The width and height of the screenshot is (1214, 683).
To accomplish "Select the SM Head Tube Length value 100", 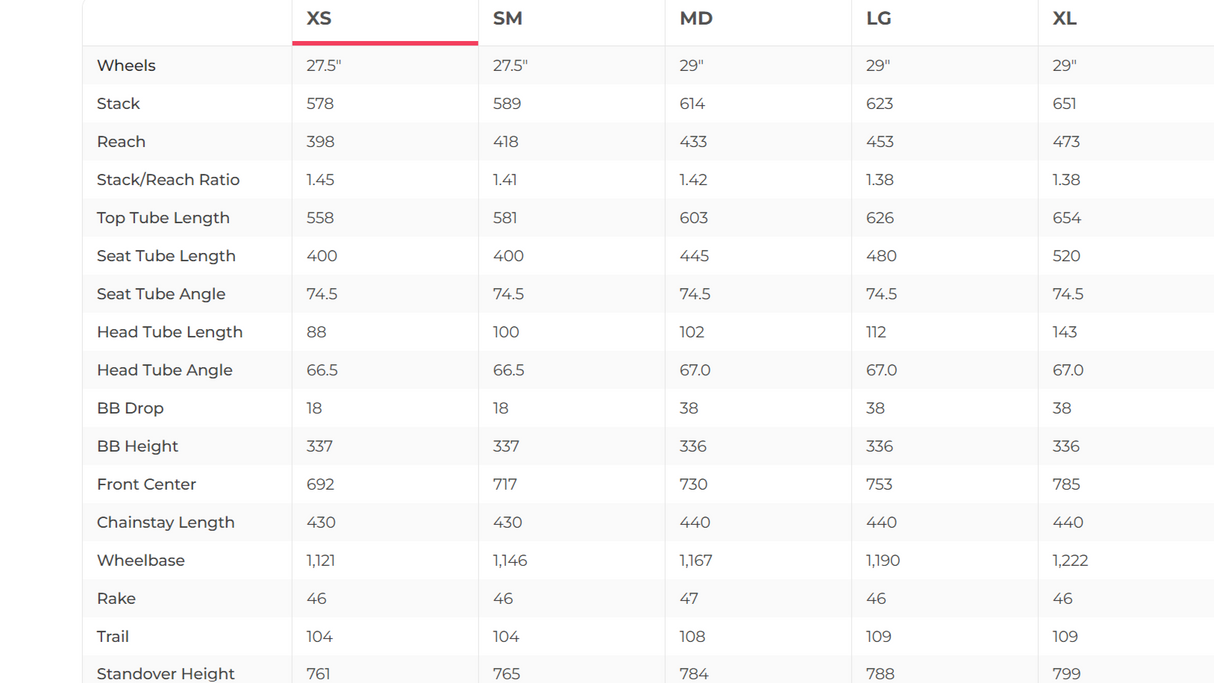I will click(x=506, y=332).
